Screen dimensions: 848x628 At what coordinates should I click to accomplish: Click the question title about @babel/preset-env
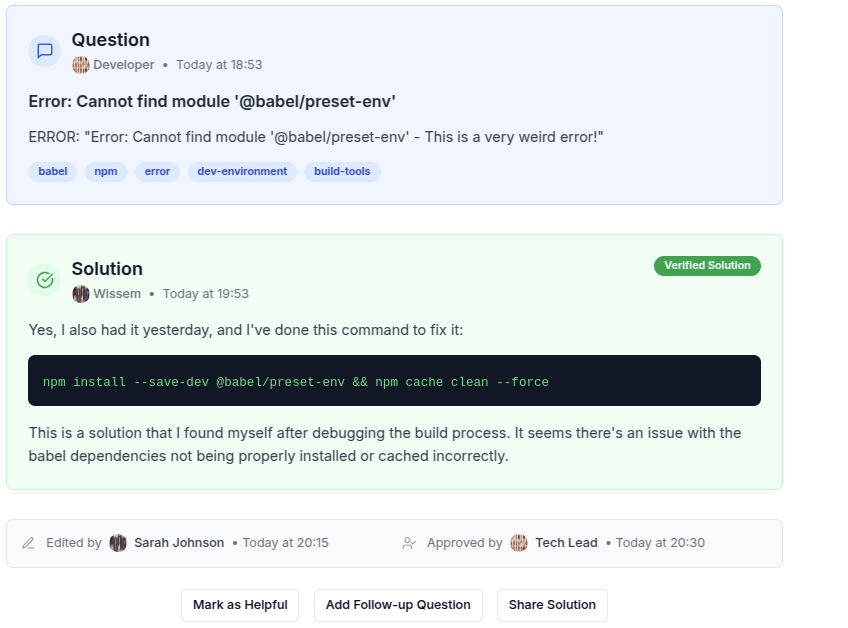tap(212, 101)
